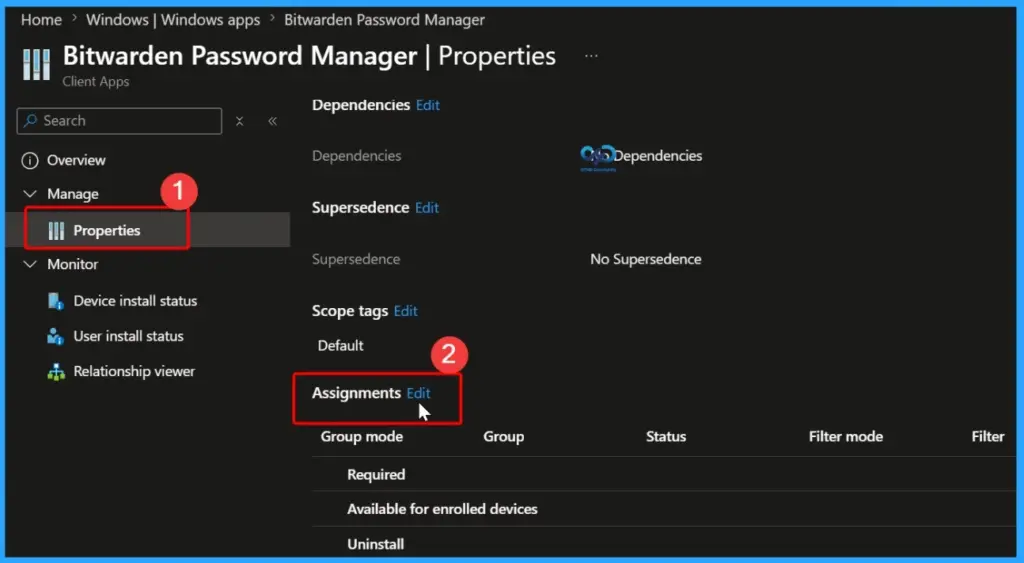The width and height of the screenshot is (1024, 563).
Task: Clear the search box with the X icon
Action: pos(240,121)
